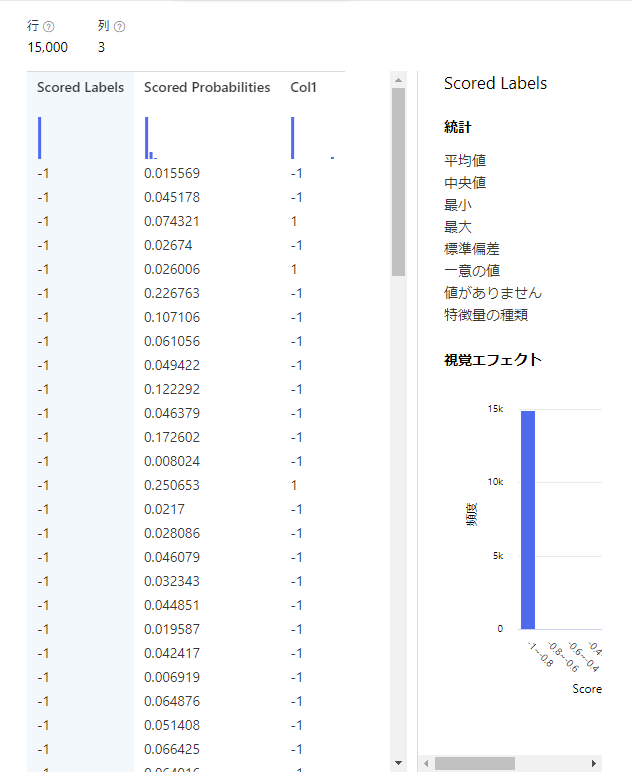632x779 pixels.
Task: Click the 最大 statistic label
Action: (x=458, y=227)
